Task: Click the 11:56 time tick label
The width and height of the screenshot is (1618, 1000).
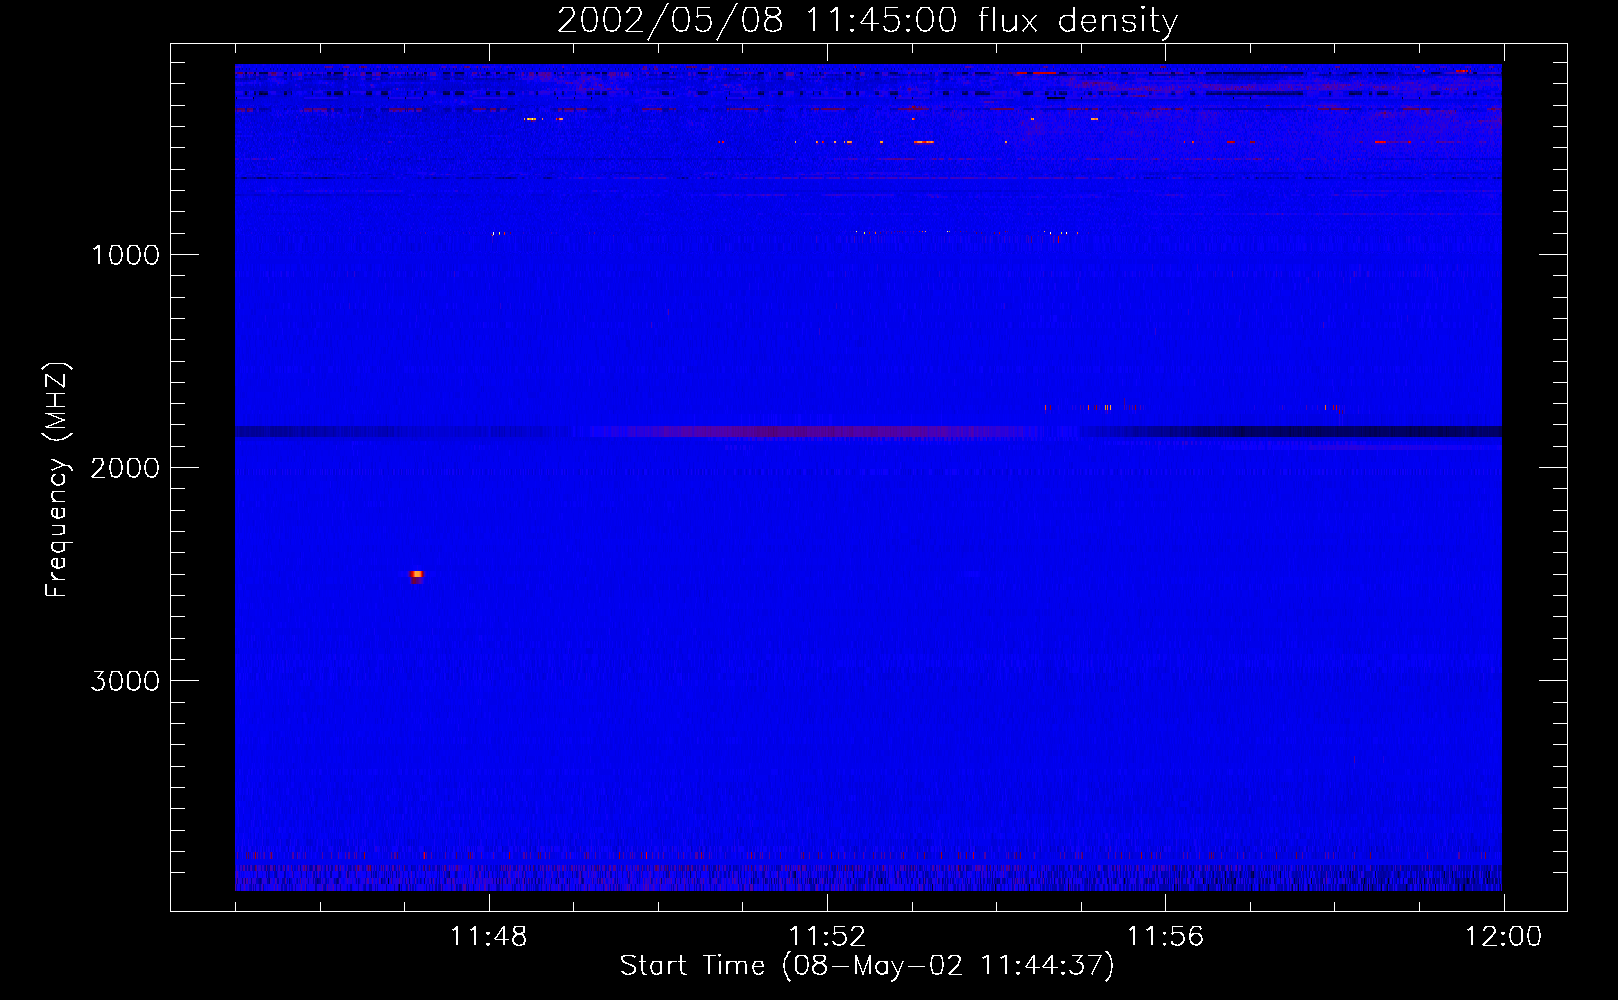Action: tap(1165, 937)
